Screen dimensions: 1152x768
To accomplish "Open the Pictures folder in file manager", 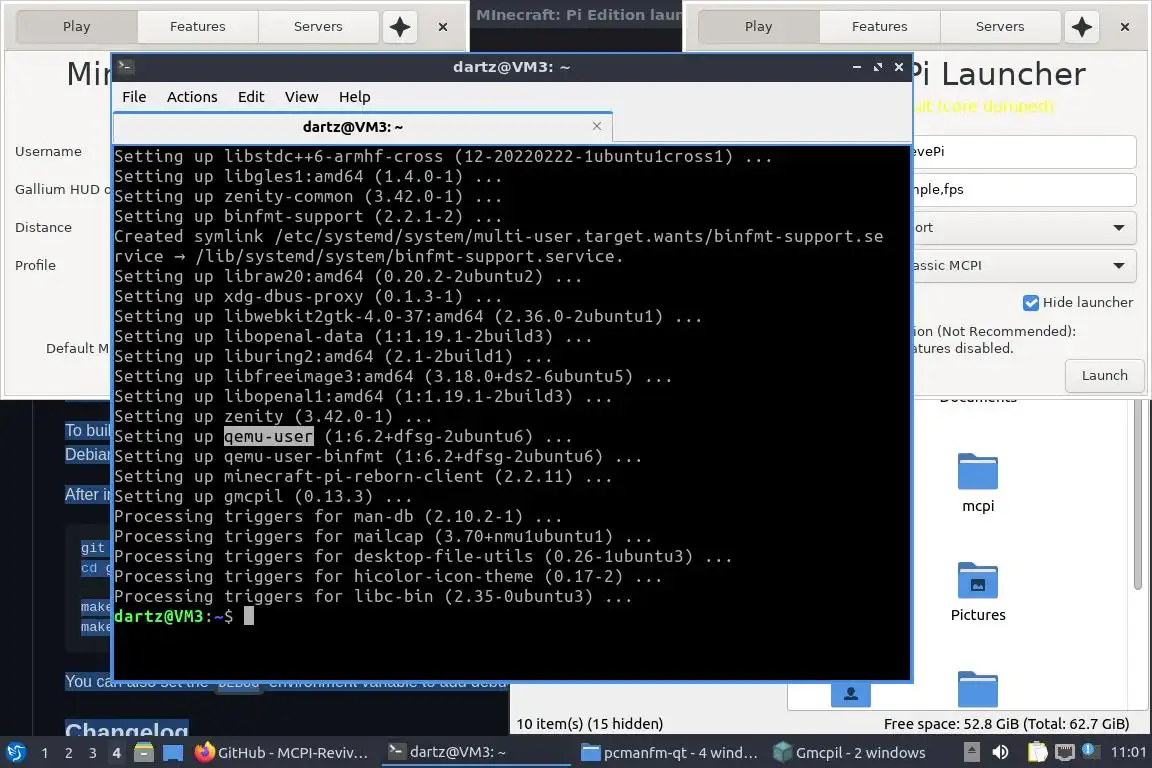I will (978, 592).
